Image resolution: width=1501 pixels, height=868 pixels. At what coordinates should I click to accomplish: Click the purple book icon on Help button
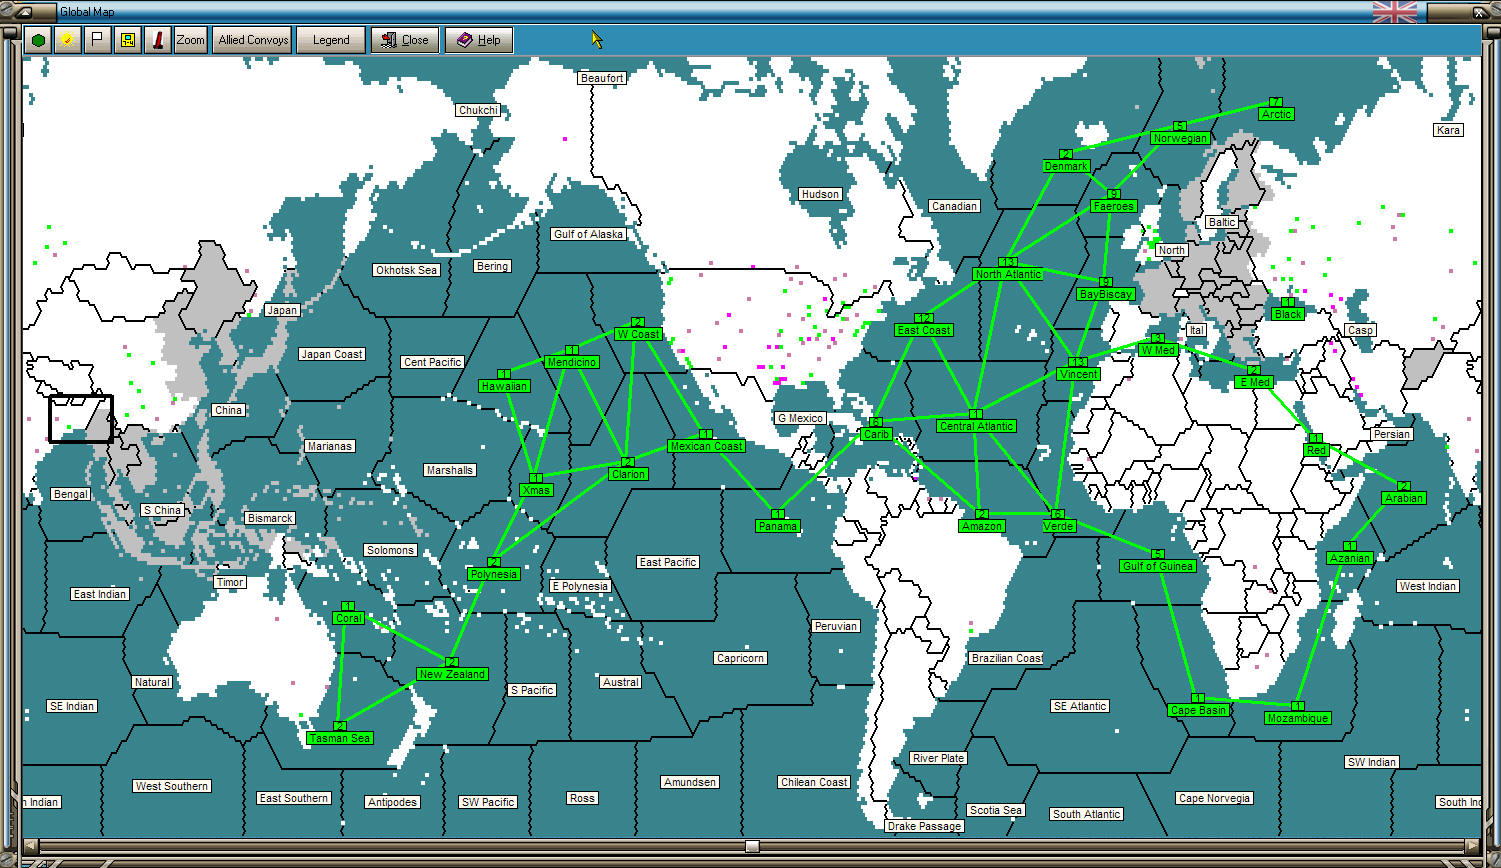pyautogui.click(x=463, y=39)
